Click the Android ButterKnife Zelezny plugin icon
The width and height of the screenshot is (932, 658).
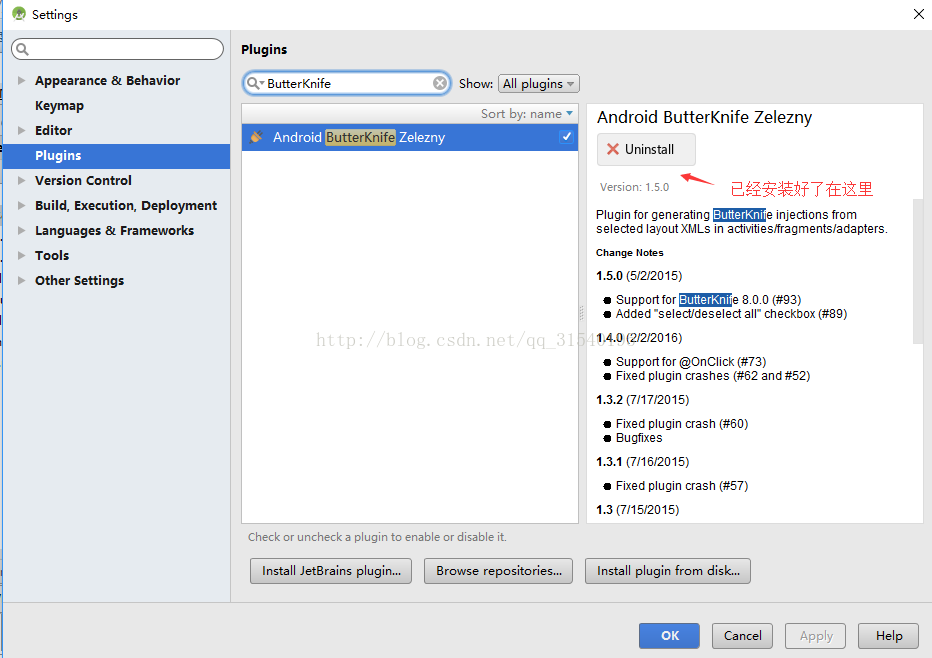click(256, 137)
